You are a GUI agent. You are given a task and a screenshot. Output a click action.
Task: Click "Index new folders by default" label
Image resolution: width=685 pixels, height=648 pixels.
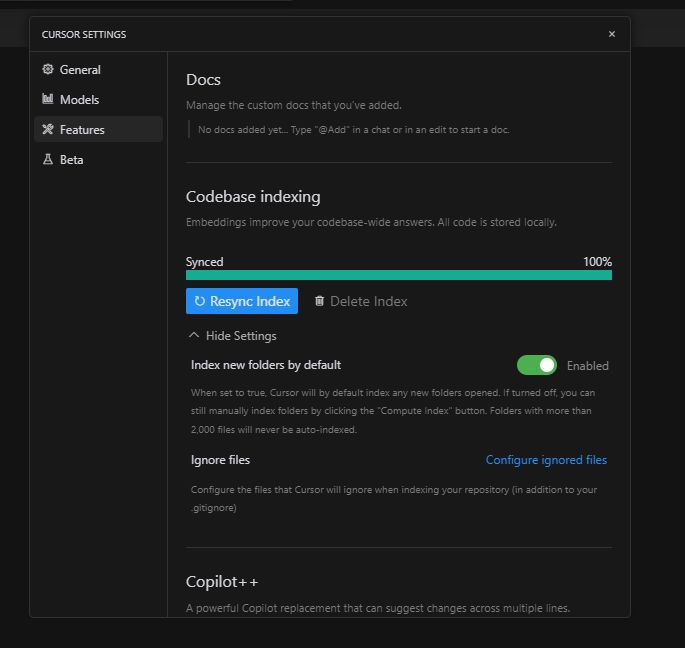click(x=266, y=365)
